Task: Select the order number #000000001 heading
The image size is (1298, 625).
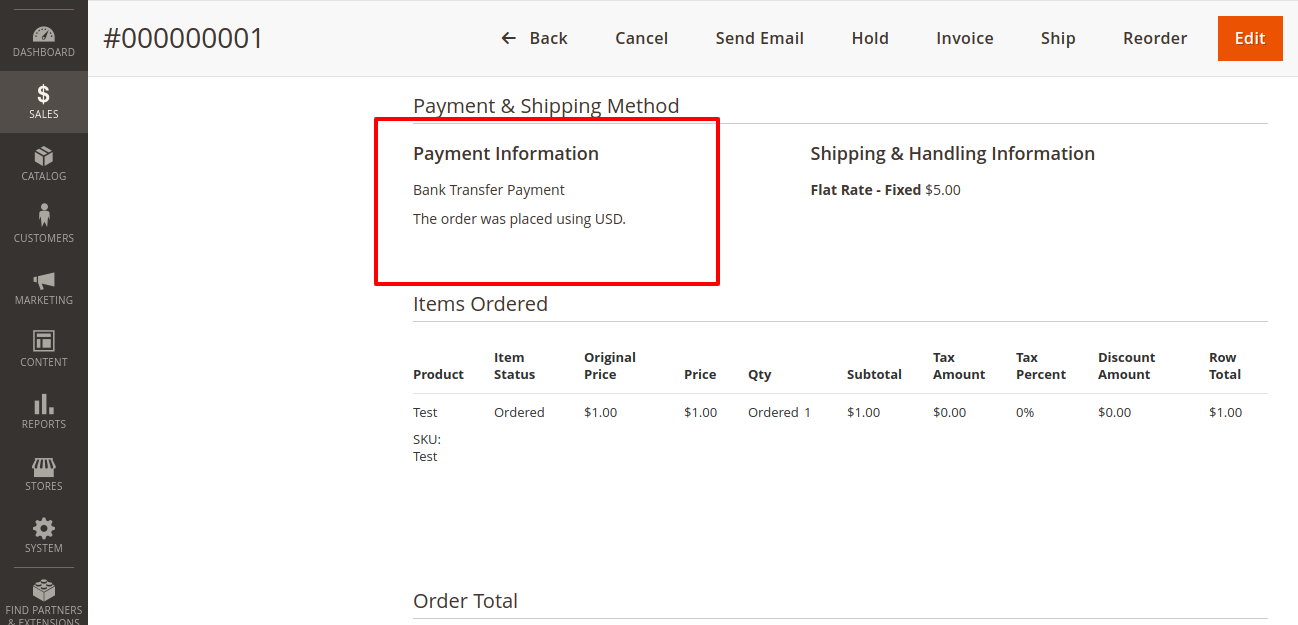Action: click(183, 38)
